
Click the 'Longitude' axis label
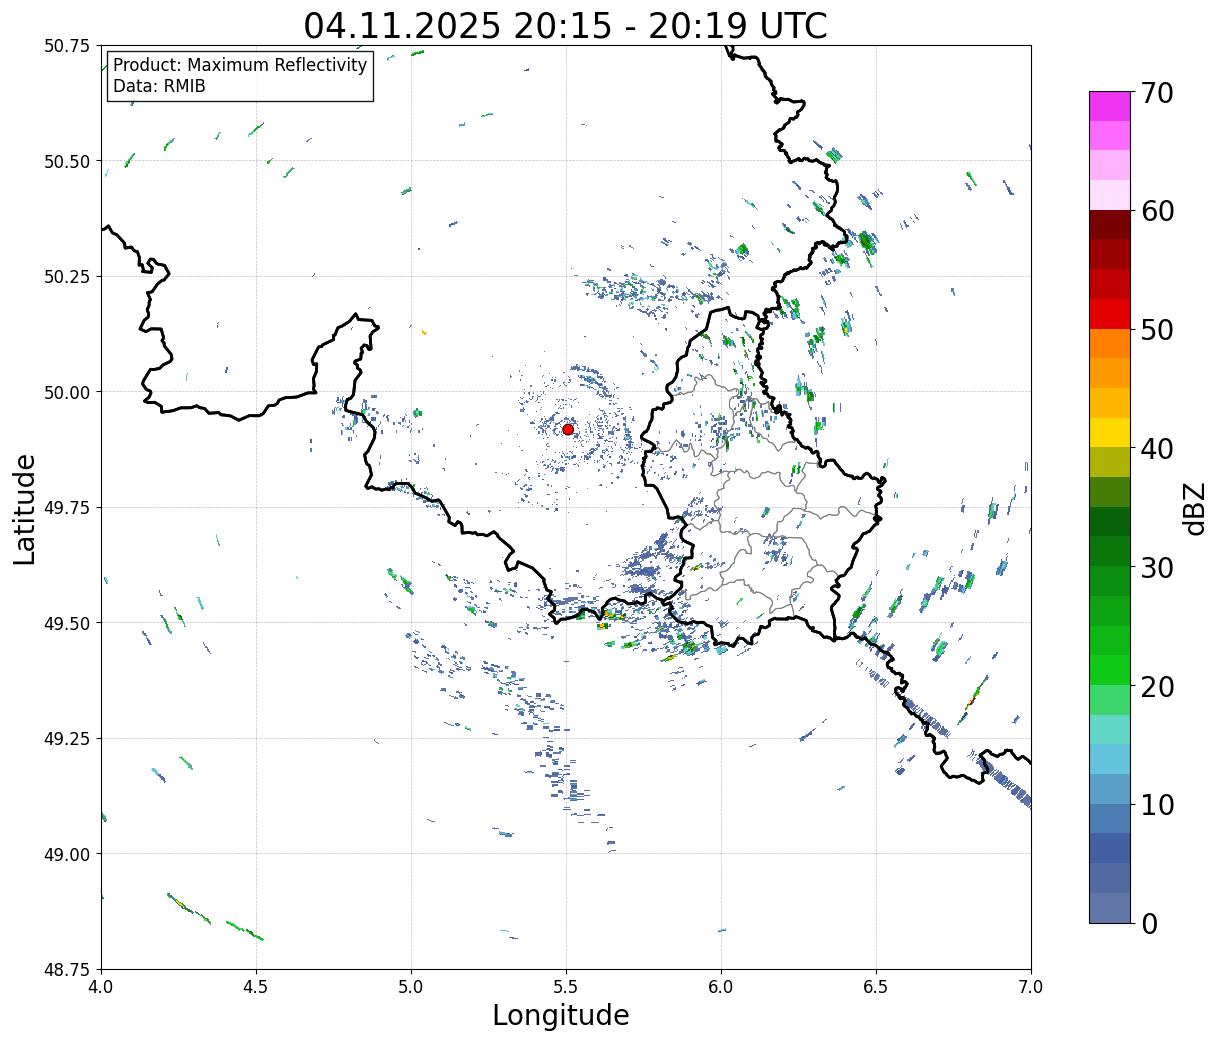(x=561, y=1015)
